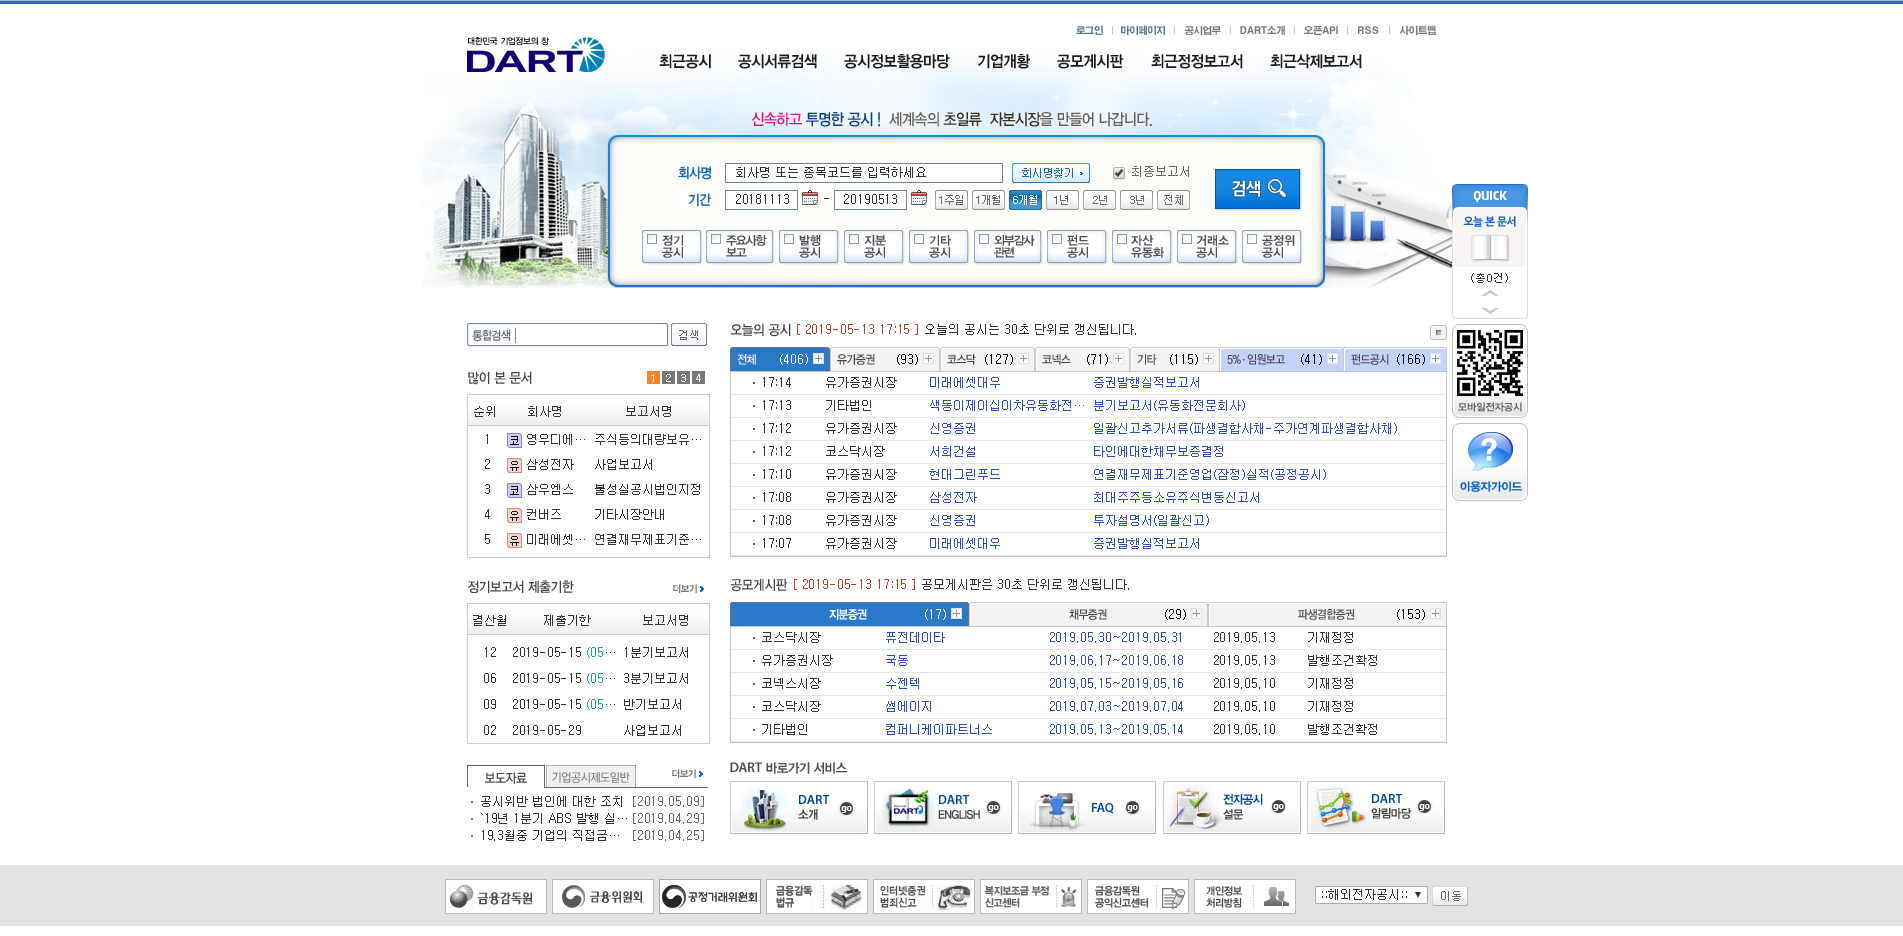The width and height of the screenshot is (1903, 936).
Task: Open the FAQ shortcut
Action: coord(1086,807)
